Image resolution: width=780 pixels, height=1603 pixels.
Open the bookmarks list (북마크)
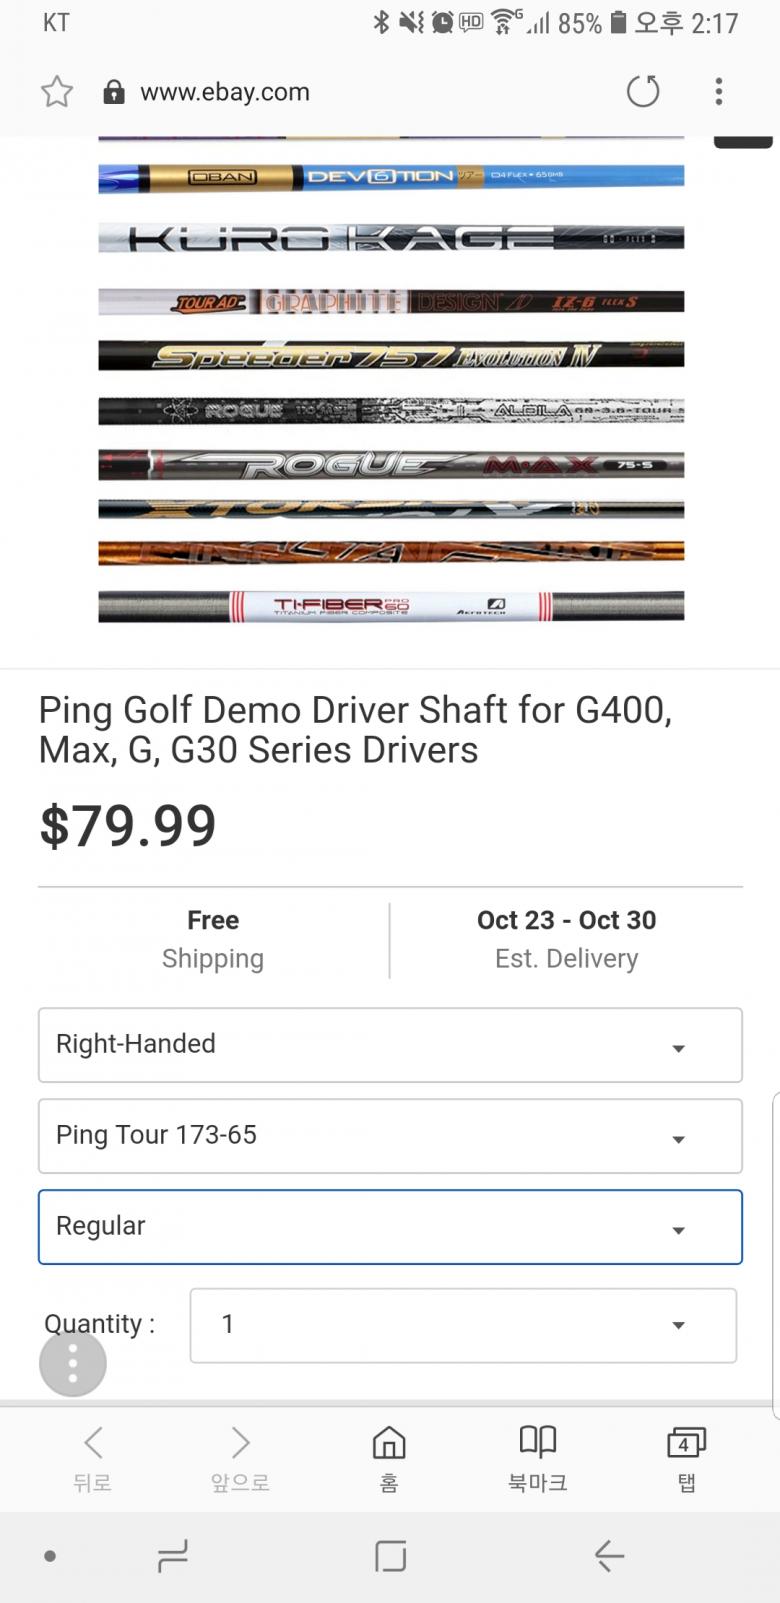coord(537,1457)
